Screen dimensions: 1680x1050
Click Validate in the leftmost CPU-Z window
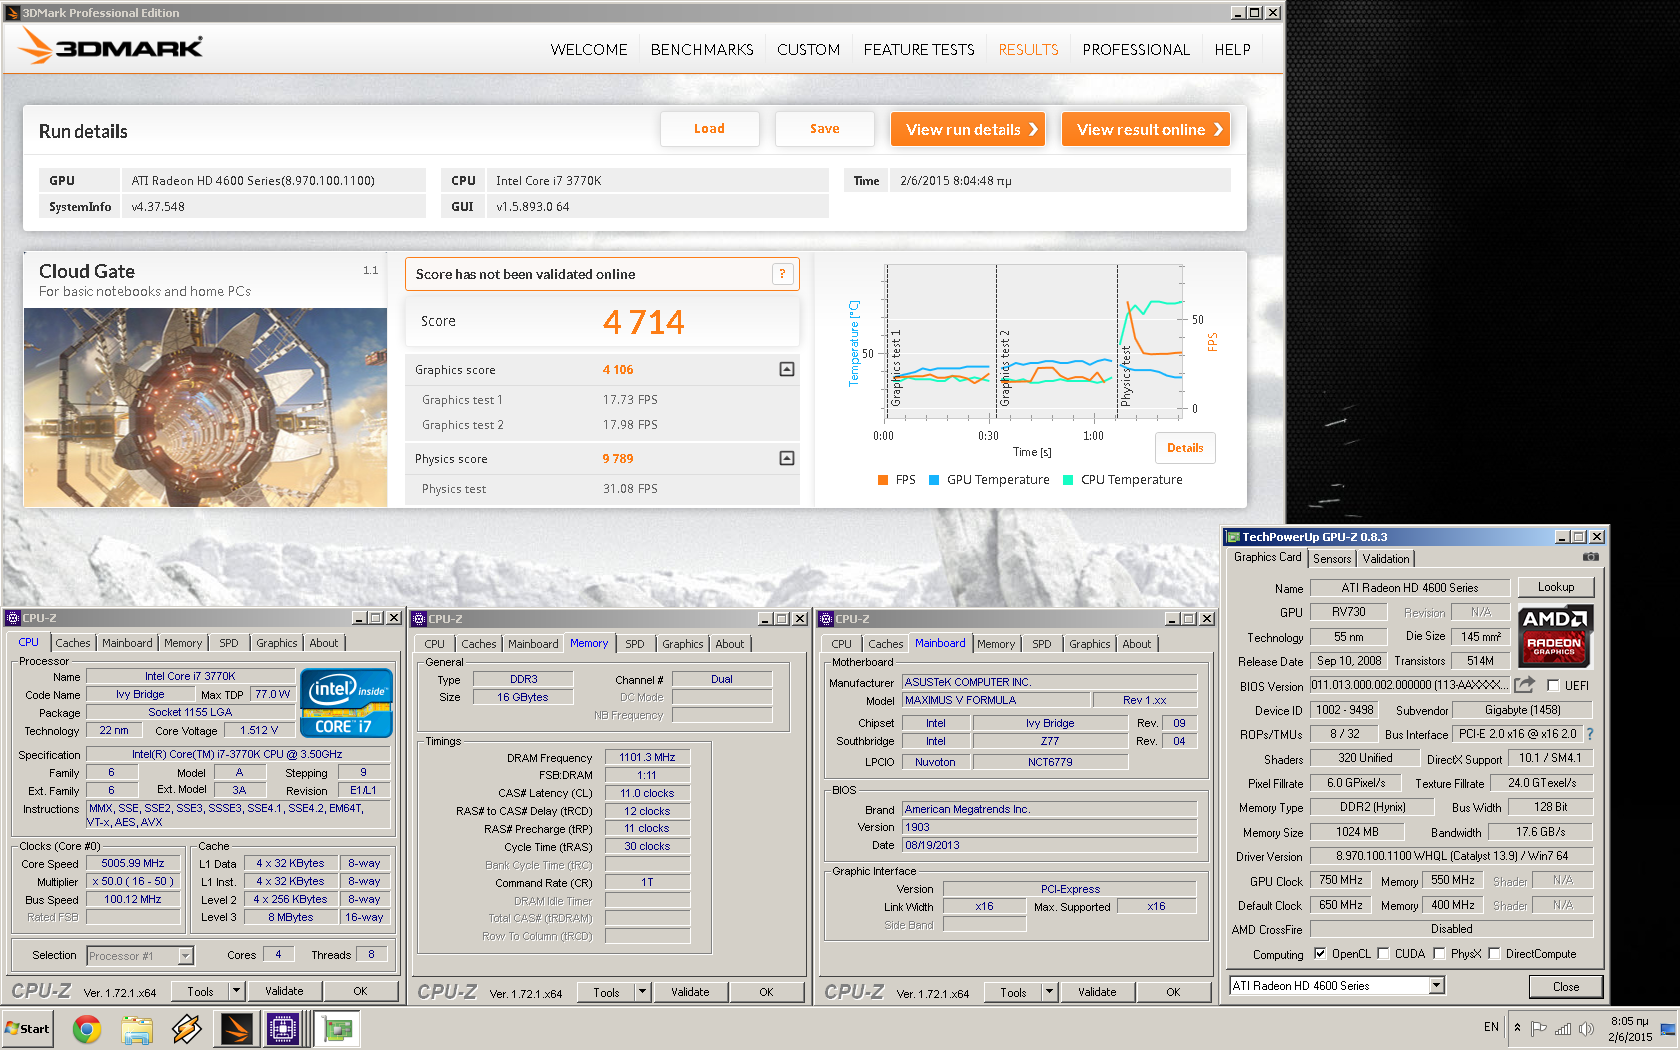click(284, 991)
